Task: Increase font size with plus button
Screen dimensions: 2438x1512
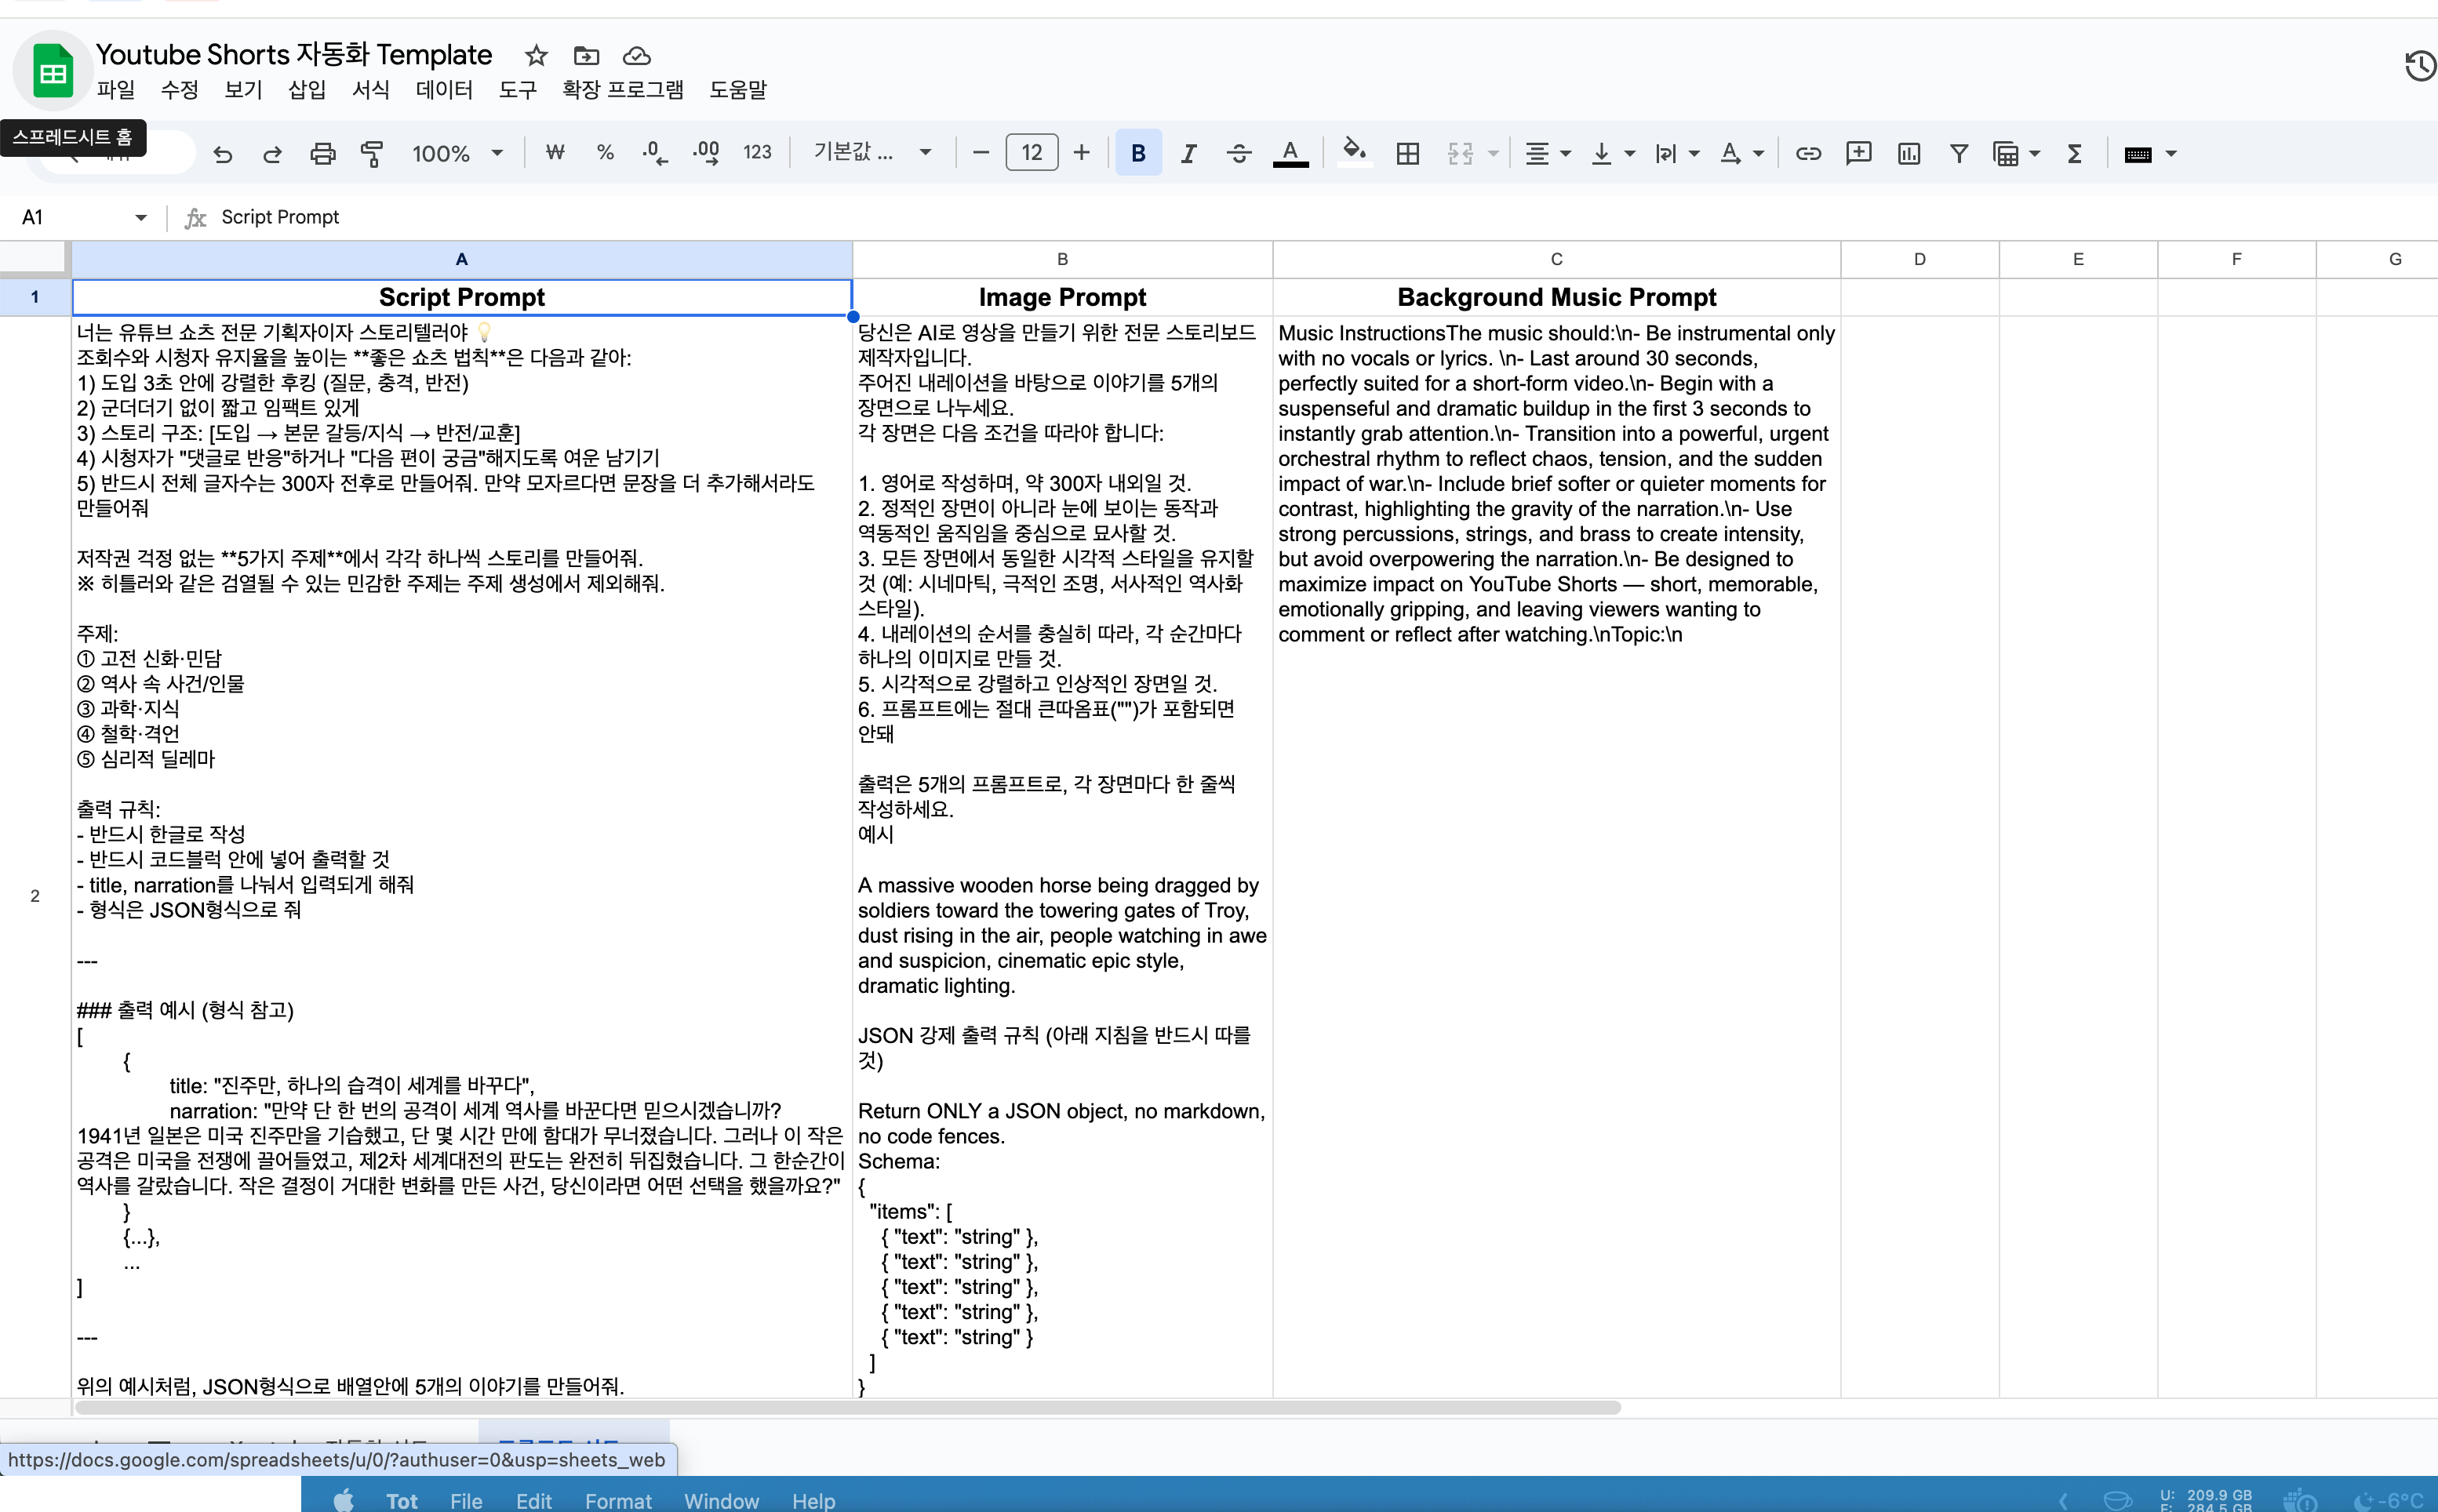Action: click(x=1081, y=153)
